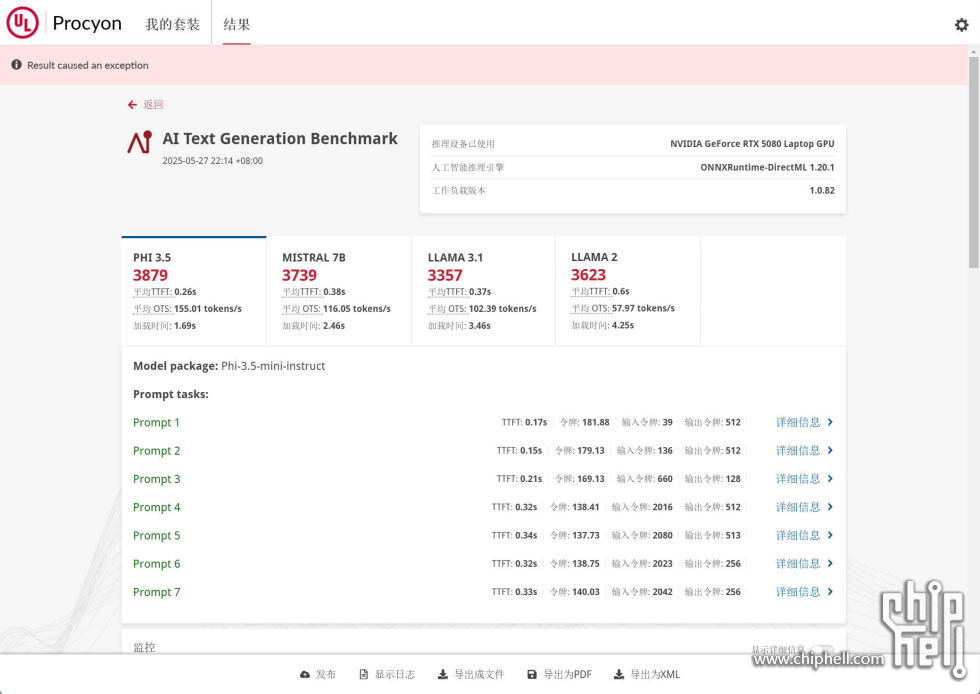This screenshot has height=694, width=980.
Task: Switch to the 我的套装 tab
Action: (172, 24)
